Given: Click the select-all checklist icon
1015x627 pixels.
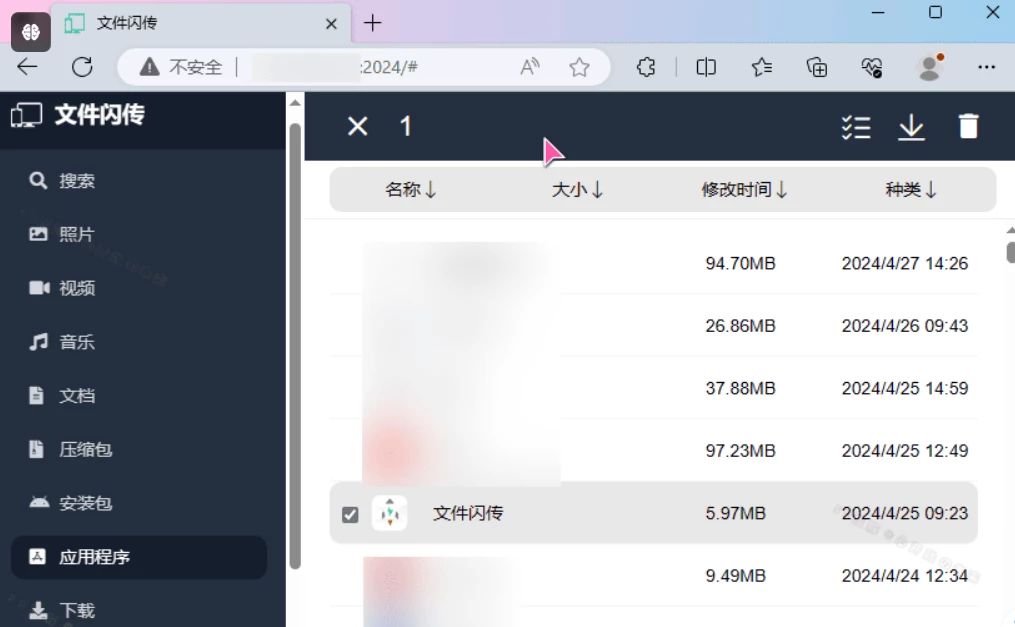Looking at the screenshot, I should [x=856, y=127].
